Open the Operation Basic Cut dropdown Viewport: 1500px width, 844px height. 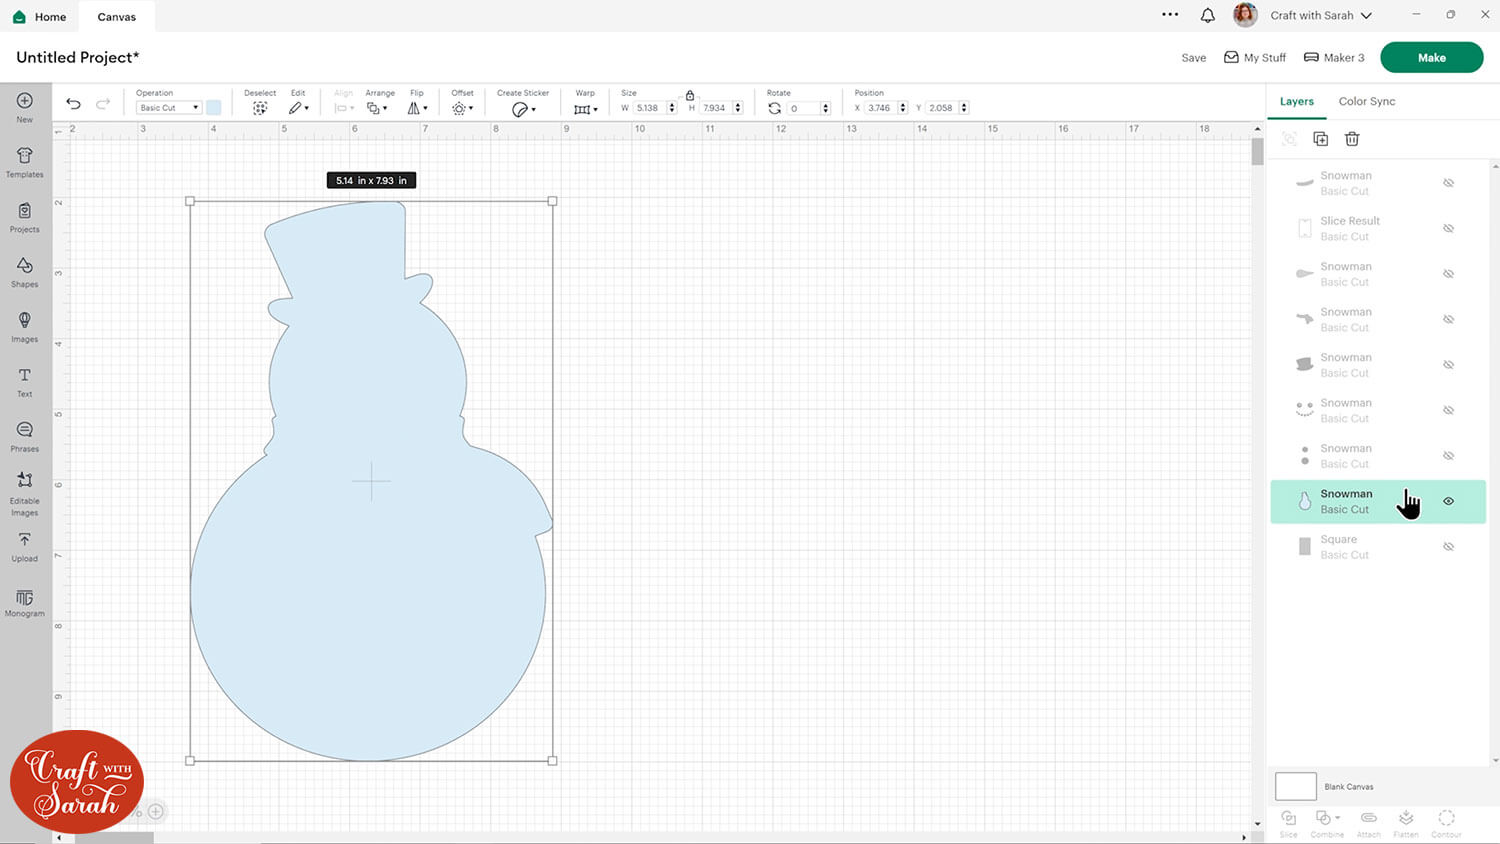169,108
